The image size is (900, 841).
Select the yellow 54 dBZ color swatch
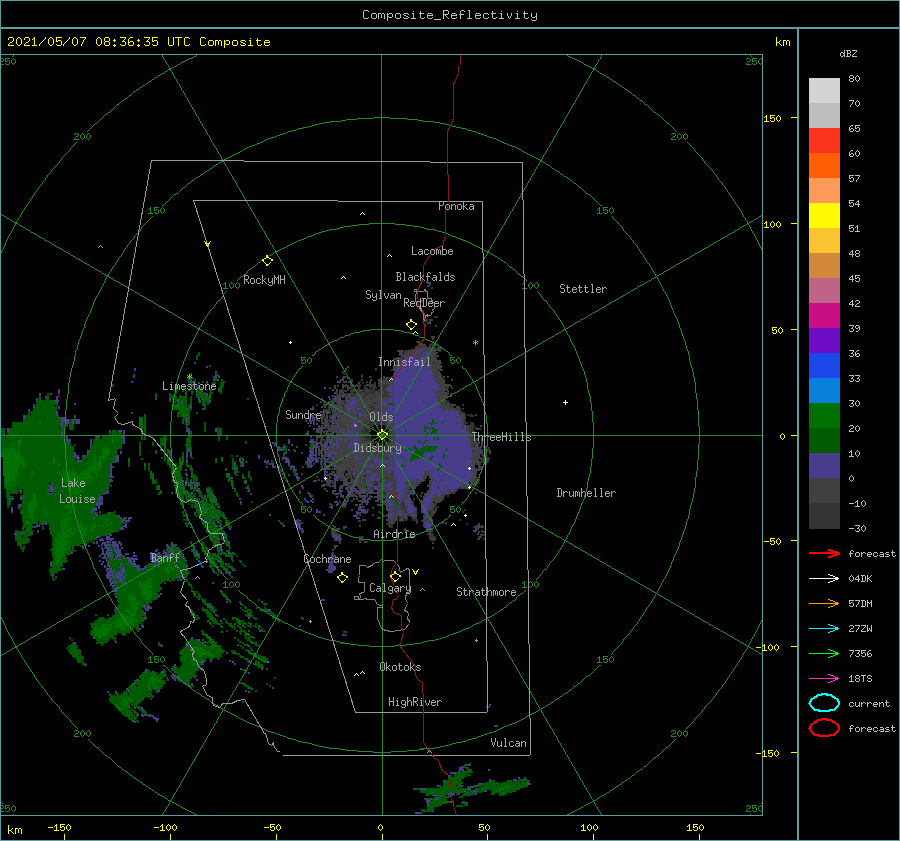[x=824, y=216]
